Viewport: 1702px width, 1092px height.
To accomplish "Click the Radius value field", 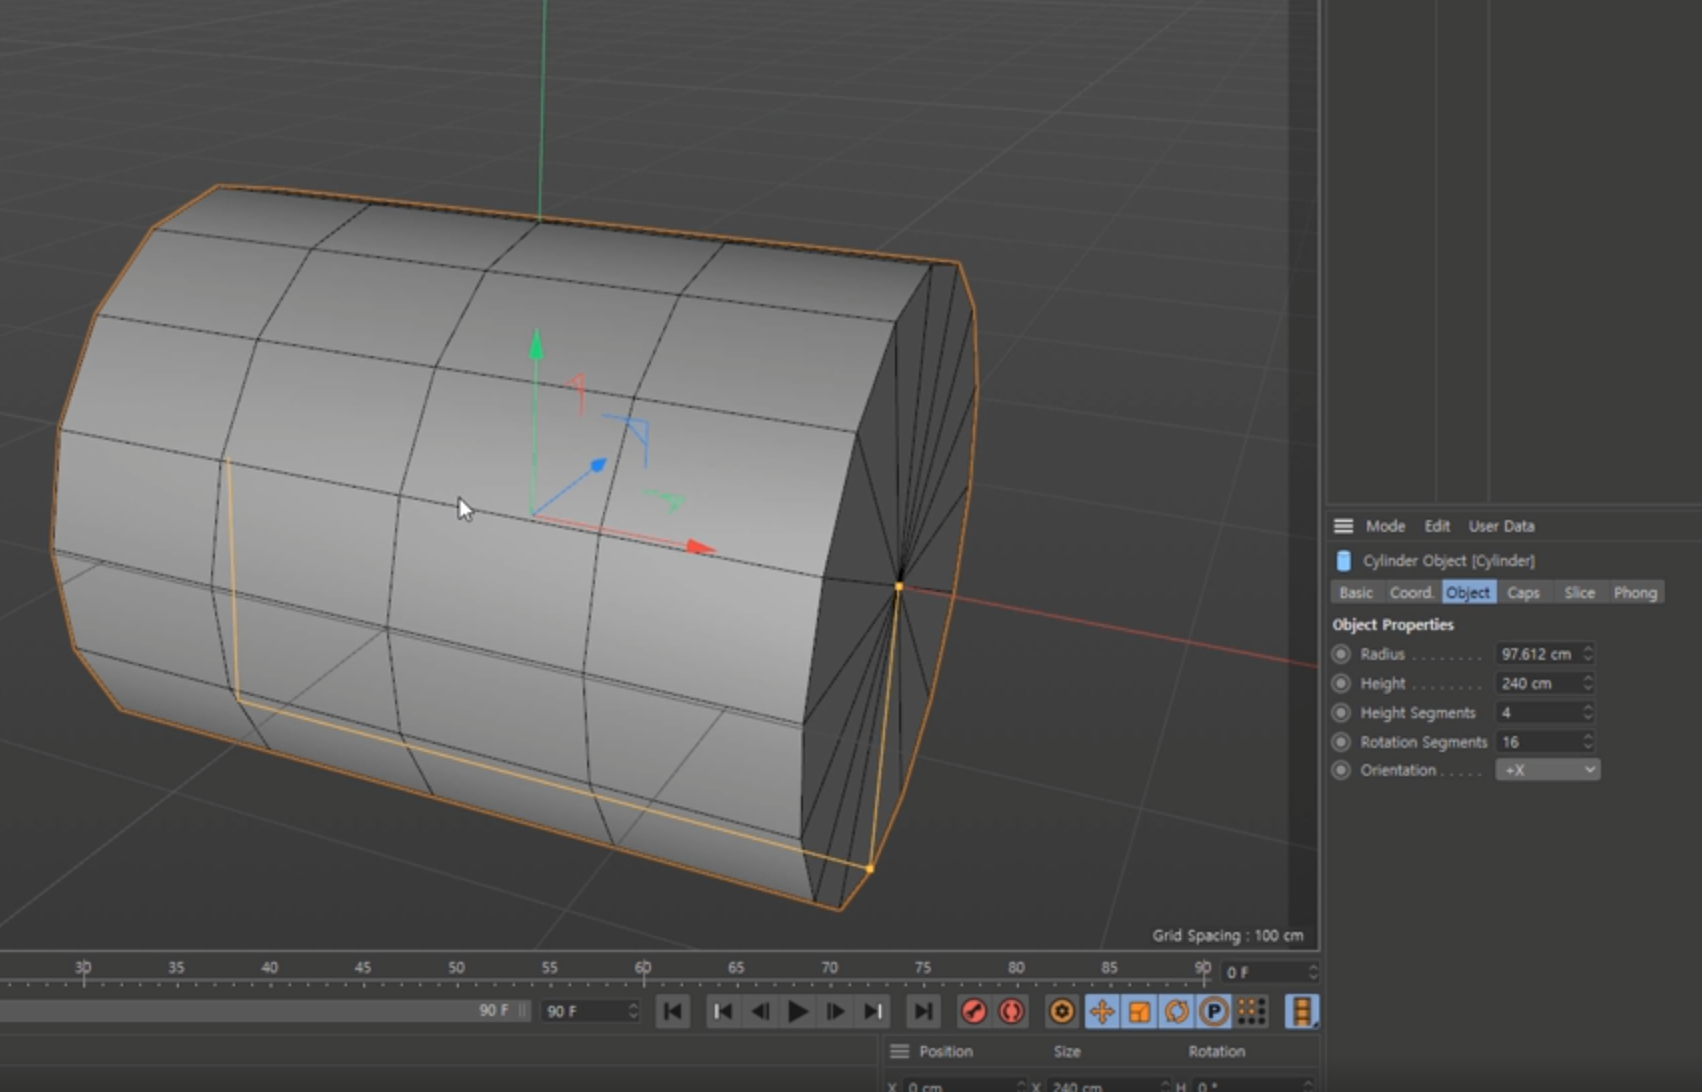I will coord(1538,654).
